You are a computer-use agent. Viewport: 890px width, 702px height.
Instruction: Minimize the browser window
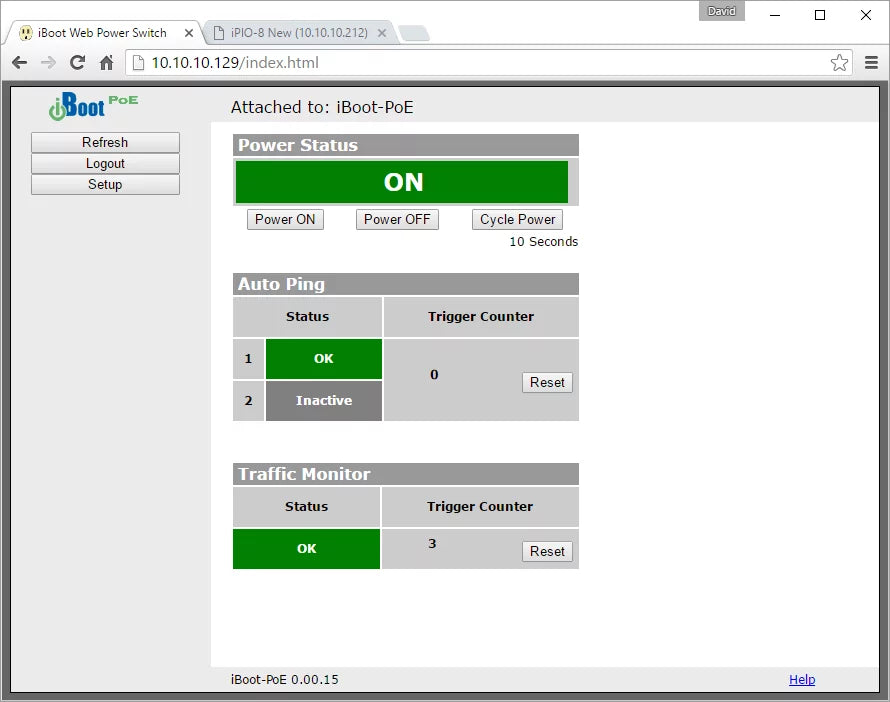tap(775, 15)
